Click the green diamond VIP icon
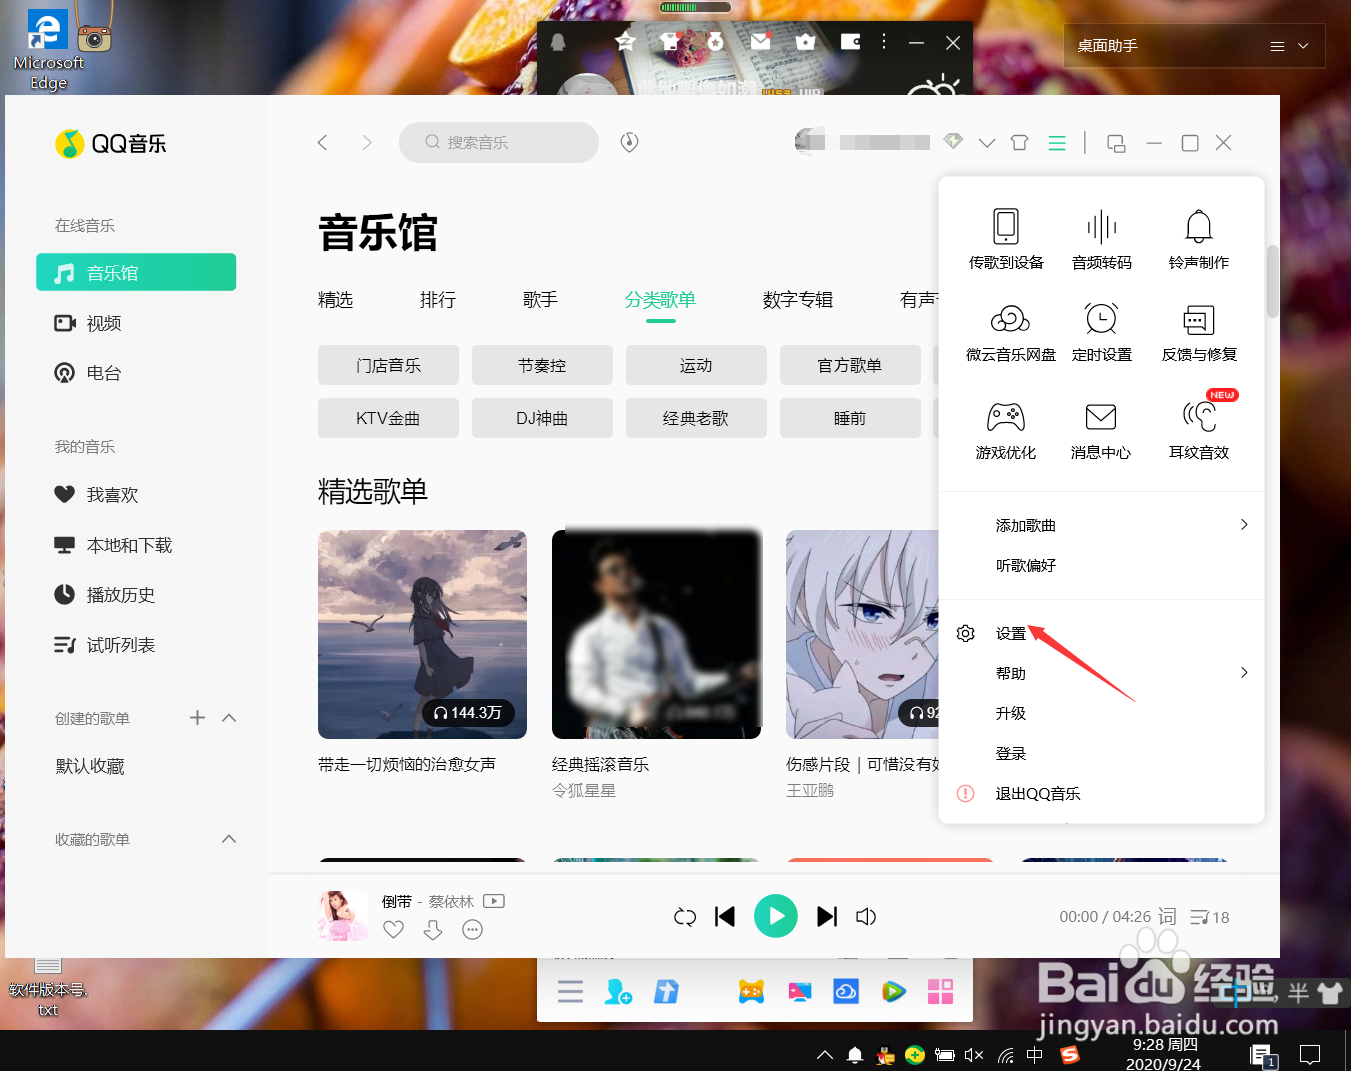Image resolution: width=1351 pixels, height=1071 pixels. pyautogui.click(x=953, y=141)
